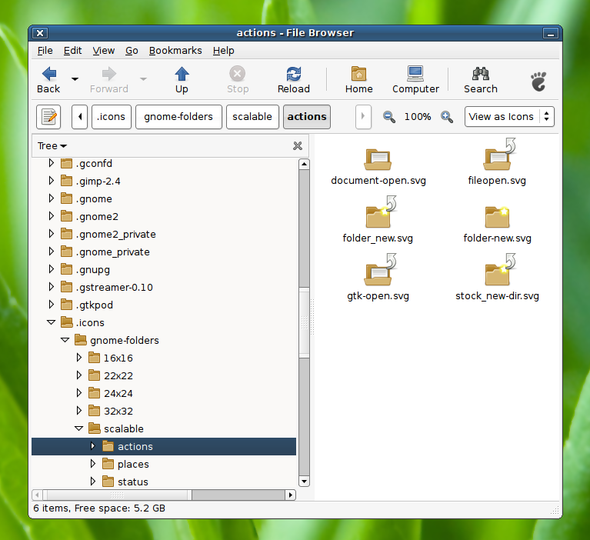
Task: Click the Stop loading button
Action: [x=237, y=80]
